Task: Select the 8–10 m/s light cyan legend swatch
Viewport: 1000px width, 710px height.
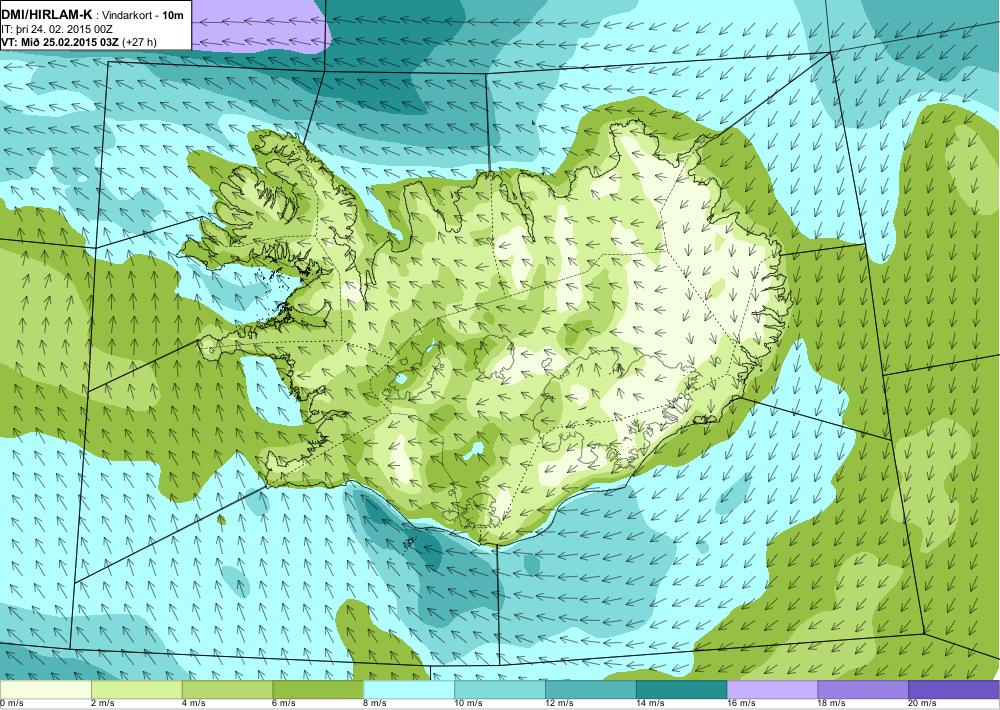Action: 409,690
